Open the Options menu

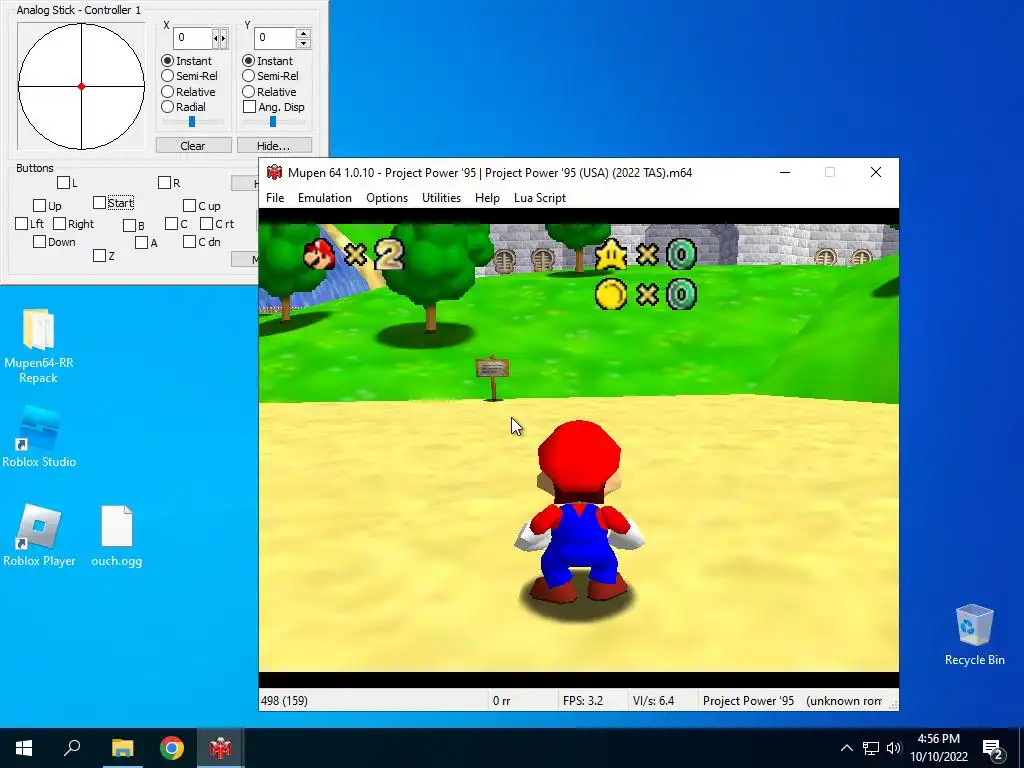click(387, 198)
